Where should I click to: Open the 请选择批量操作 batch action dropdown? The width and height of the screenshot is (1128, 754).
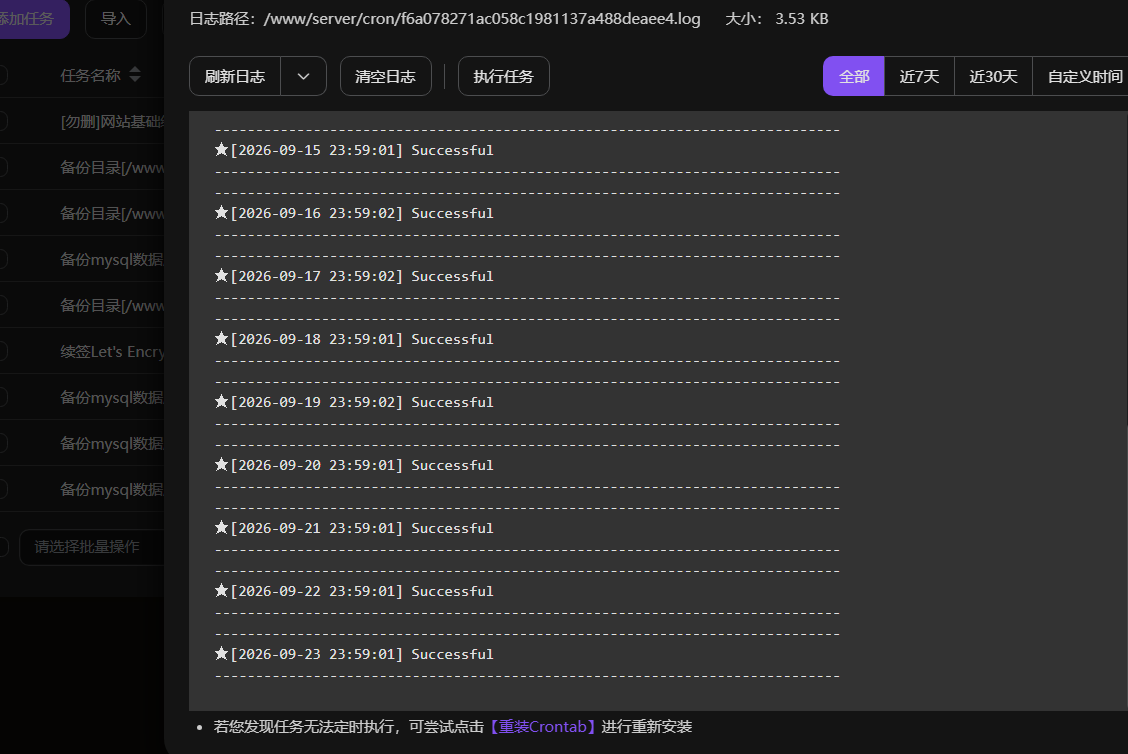pyautogui.click(x=92, y=547)
